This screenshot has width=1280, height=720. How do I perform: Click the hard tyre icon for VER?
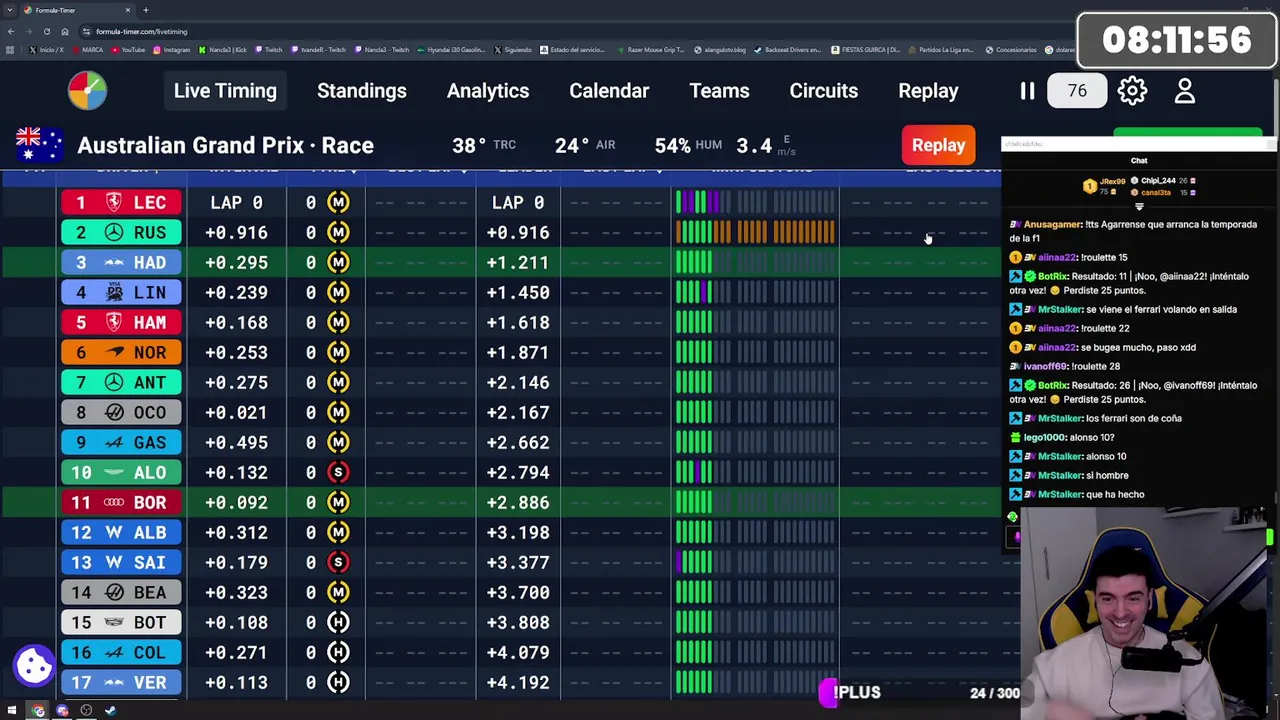pos(338,683)
